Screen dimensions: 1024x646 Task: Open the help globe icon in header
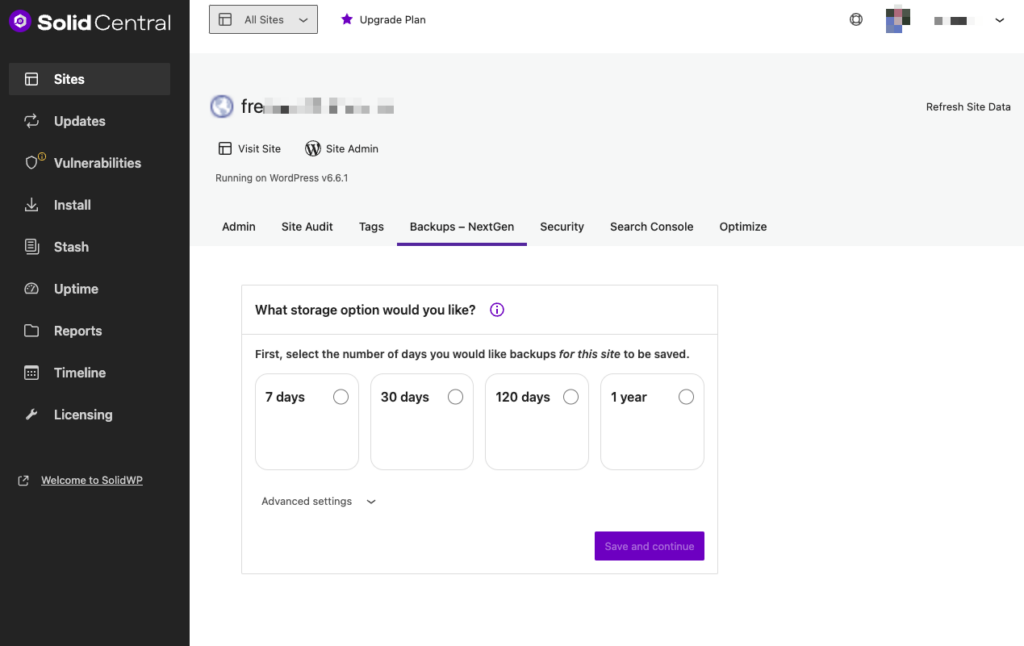point(856,19)
